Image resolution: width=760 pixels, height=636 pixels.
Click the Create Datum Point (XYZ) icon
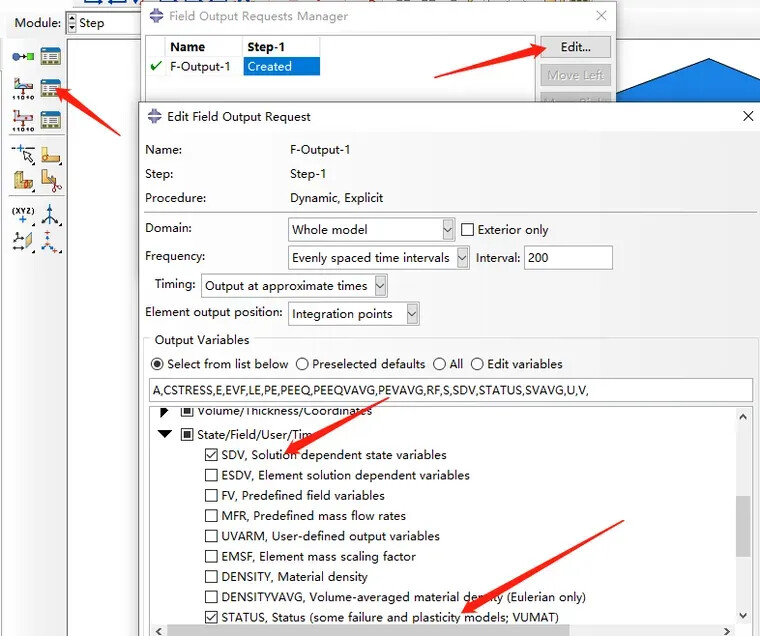point(23,215)
